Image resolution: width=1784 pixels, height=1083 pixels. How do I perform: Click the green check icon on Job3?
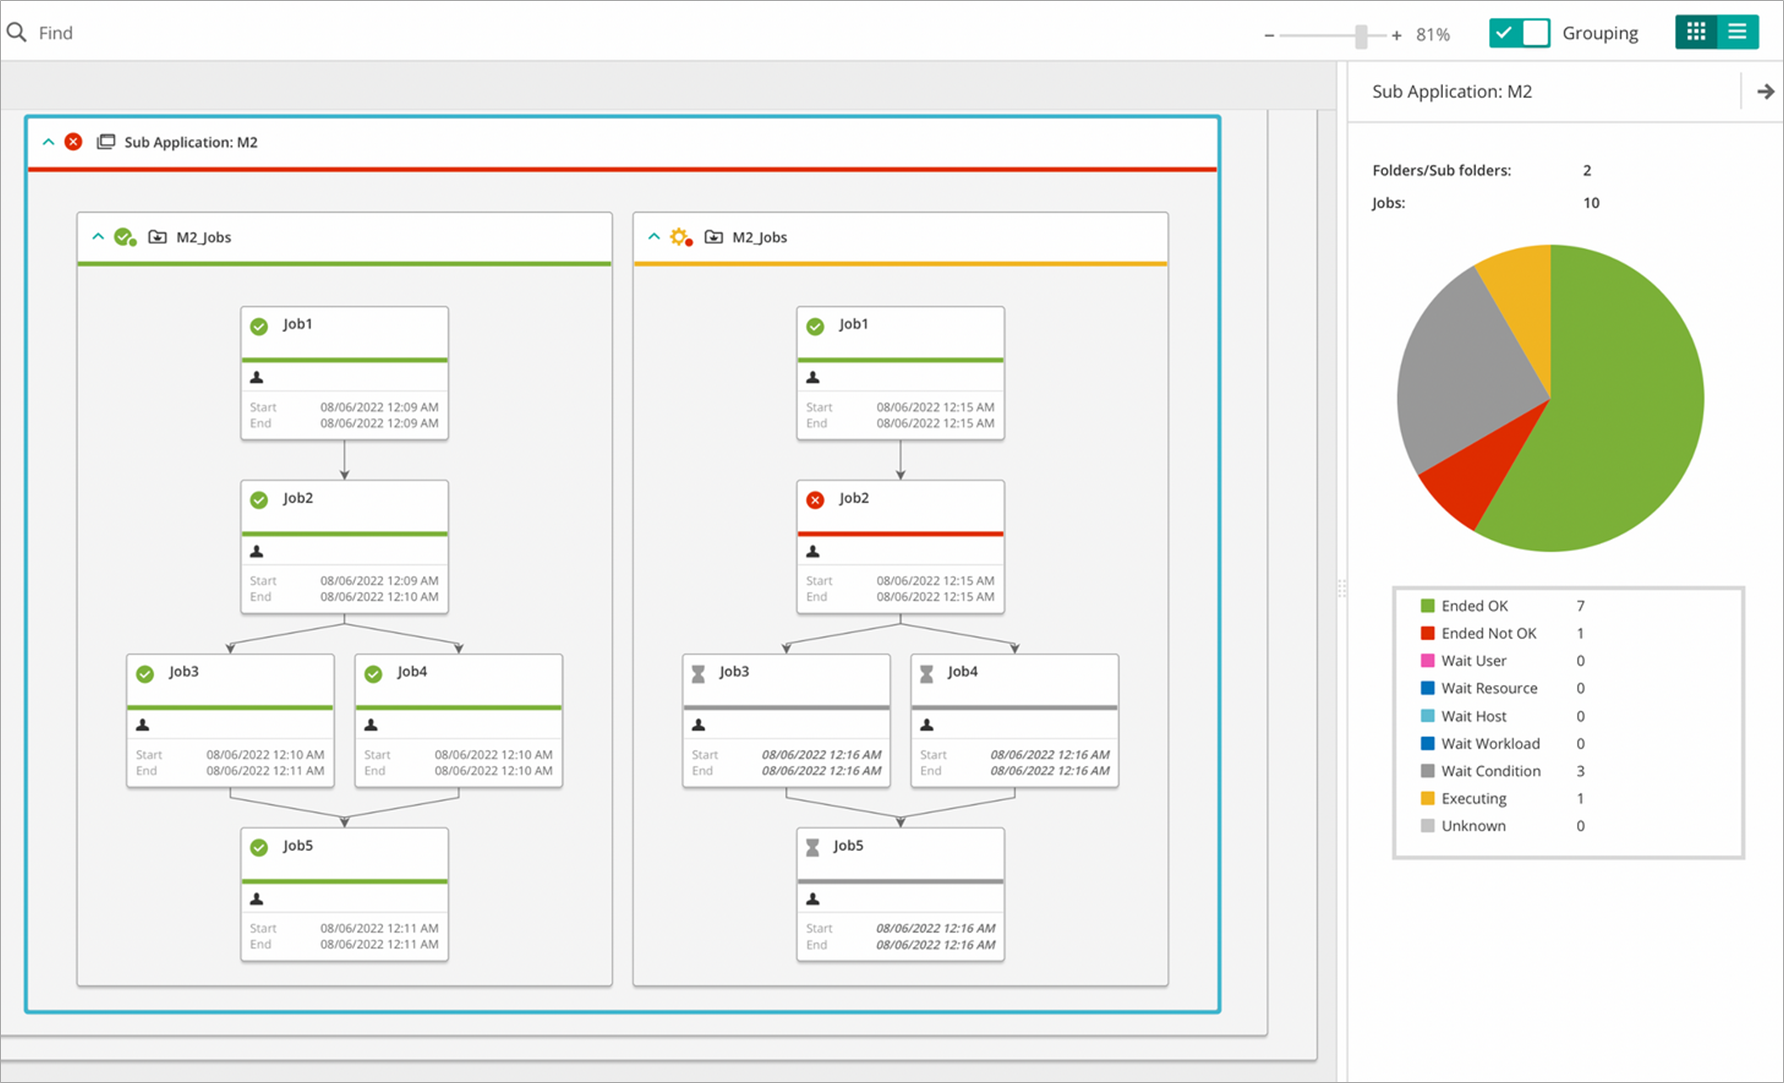click(x=145, y=674)
